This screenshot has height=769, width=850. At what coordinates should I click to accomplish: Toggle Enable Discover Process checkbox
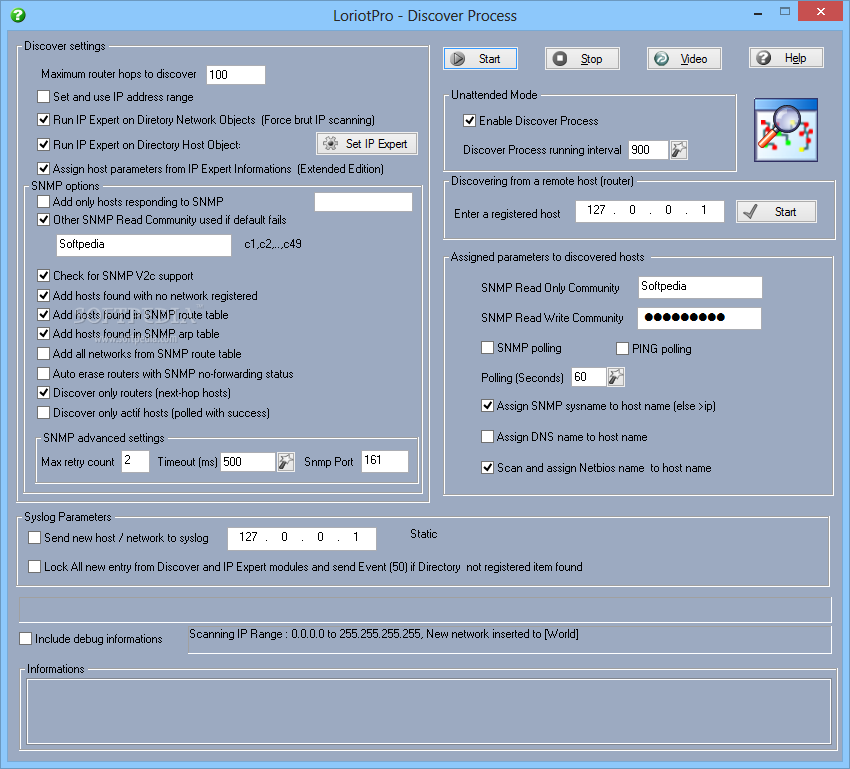point(469,120)
